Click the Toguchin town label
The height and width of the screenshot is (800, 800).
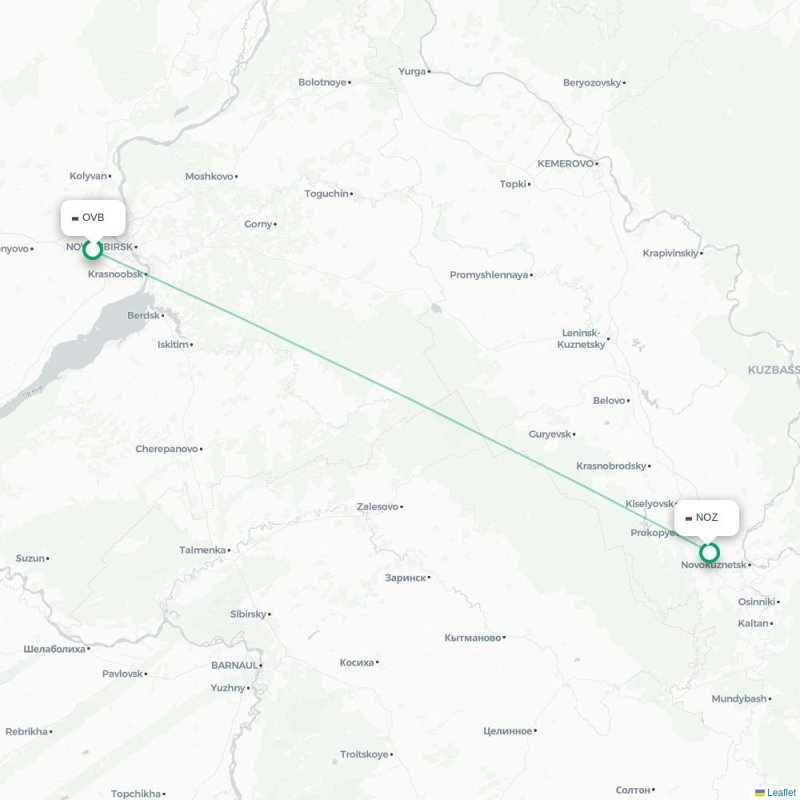click(x=327, y=194)
